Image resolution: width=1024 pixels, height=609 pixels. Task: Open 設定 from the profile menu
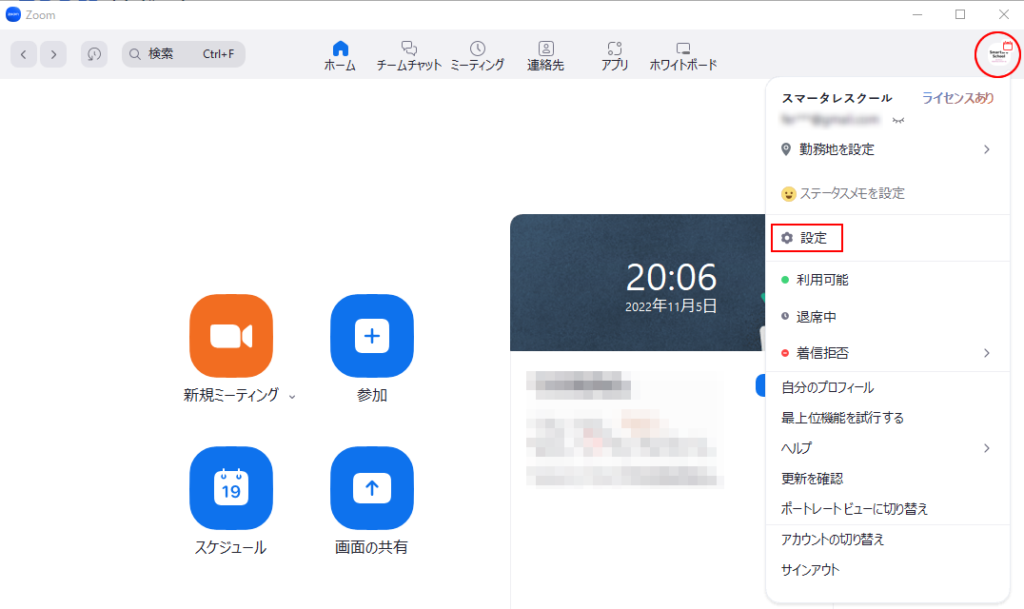[x=813, y=238]
